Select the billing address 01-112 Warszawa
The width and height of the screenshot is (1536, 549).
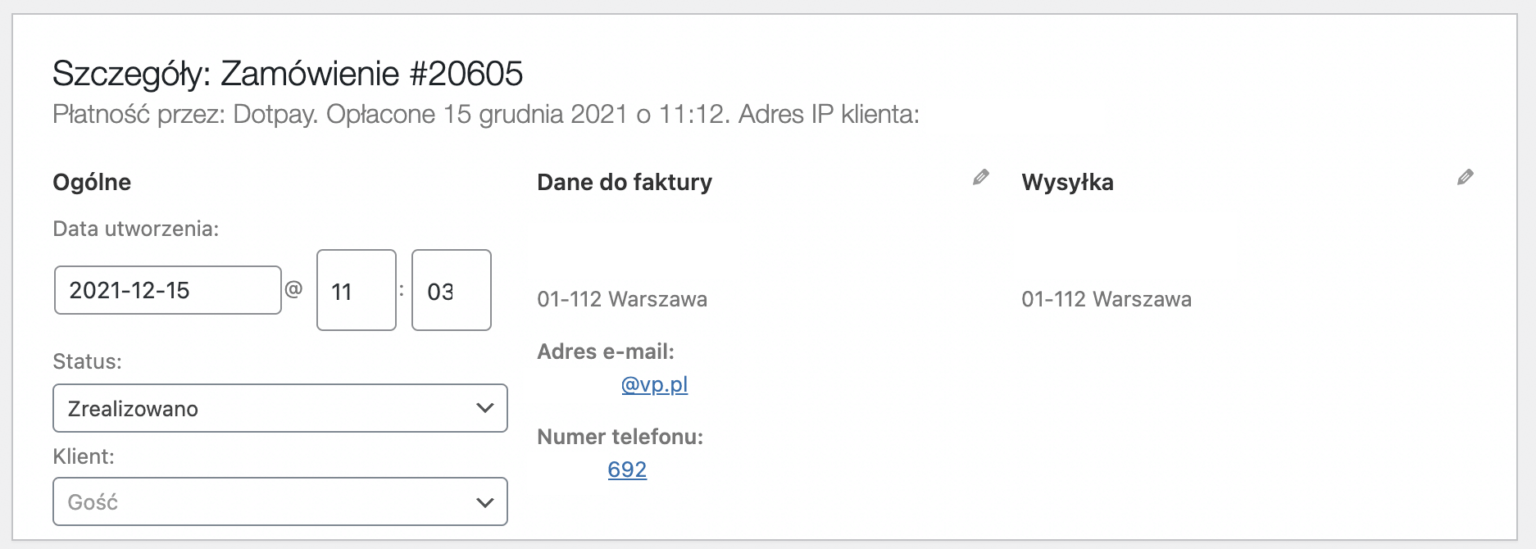point(622,299)
